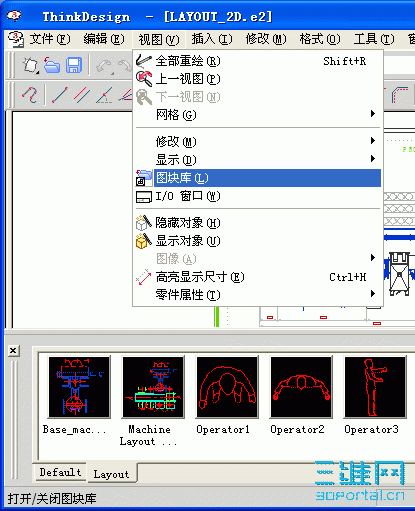Select the two-point line tool

[x=60, y=95]
